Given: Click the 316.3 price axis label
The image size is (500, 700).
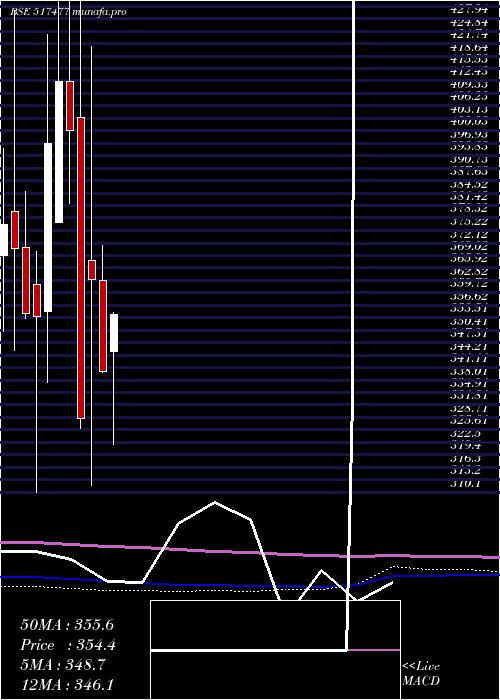Looking at the screenshot, I should [465, 458].
